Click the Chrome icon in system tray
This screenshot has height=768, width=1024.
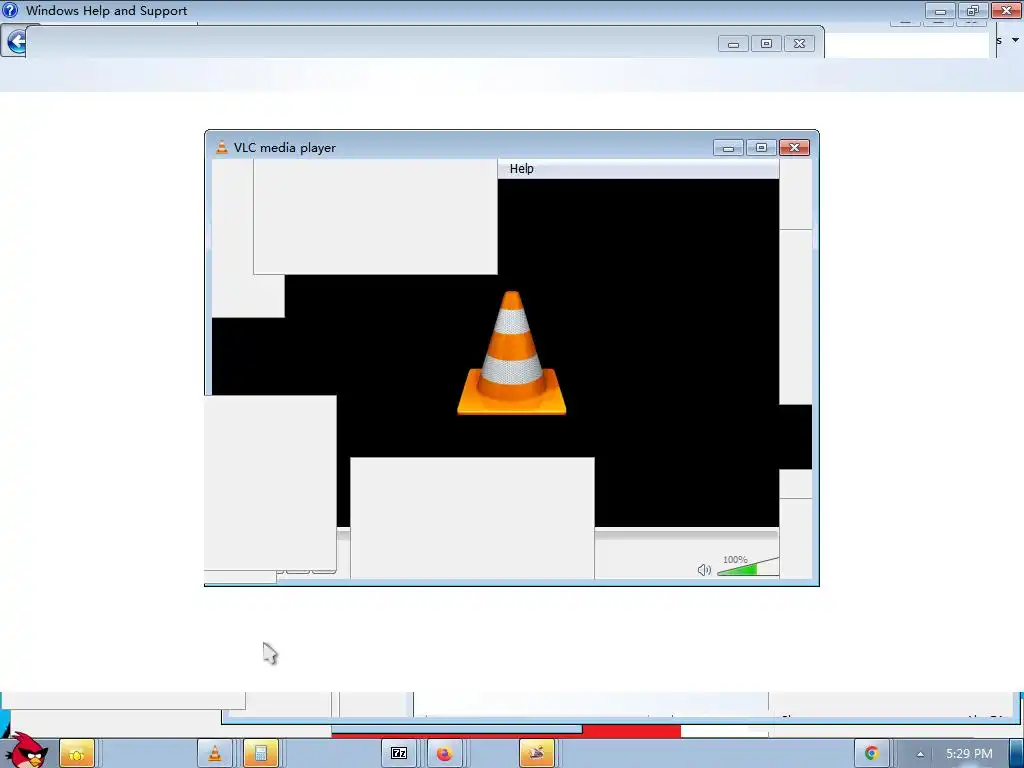point(871,754)
